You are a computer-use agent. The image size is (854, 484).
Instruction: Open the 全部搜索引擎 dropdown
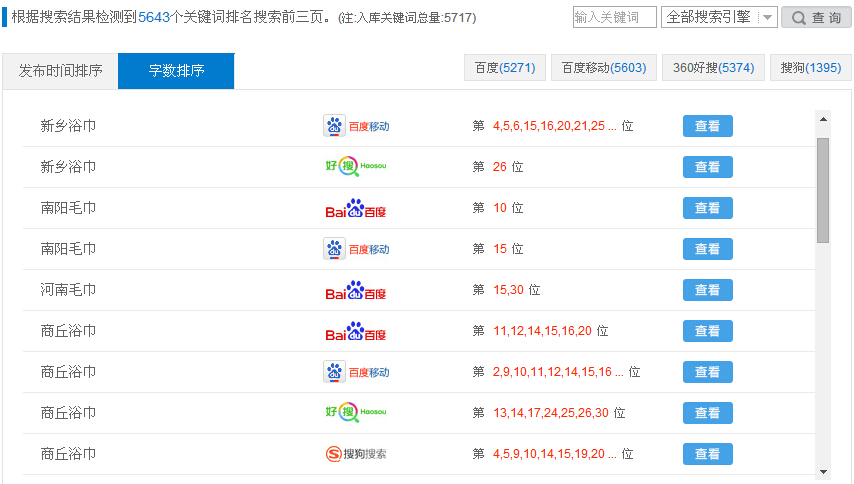pos(719,17)
